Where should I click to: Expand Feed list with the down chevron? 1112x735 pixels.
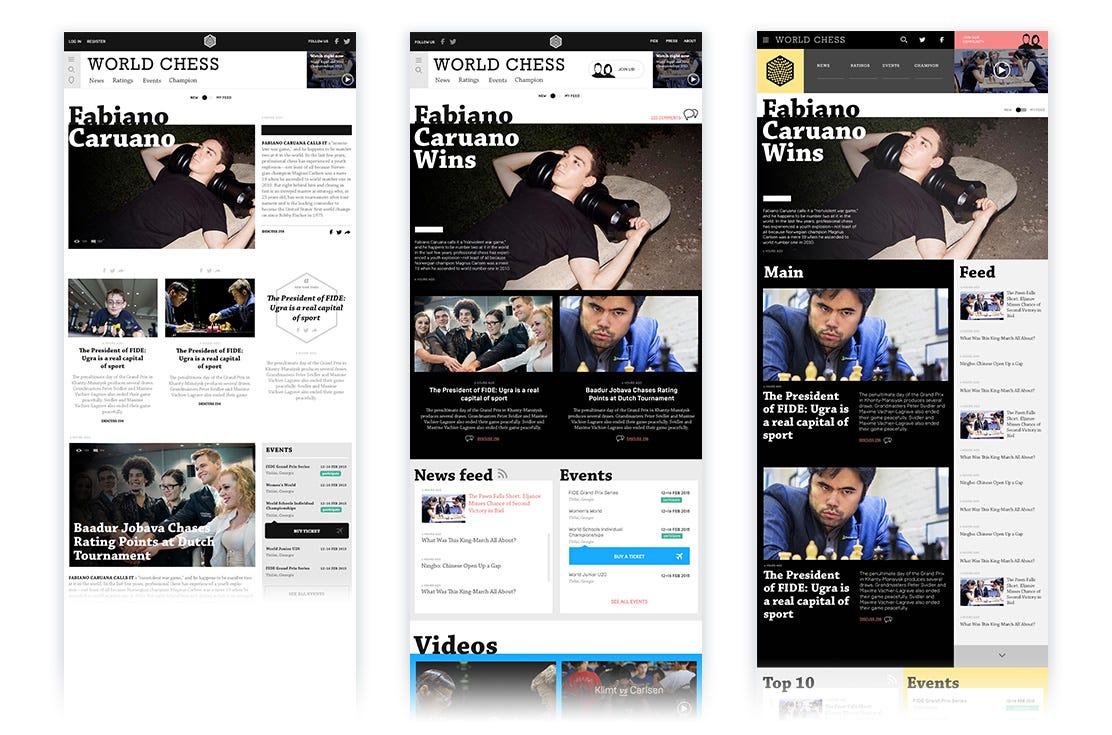(1001, 656)
